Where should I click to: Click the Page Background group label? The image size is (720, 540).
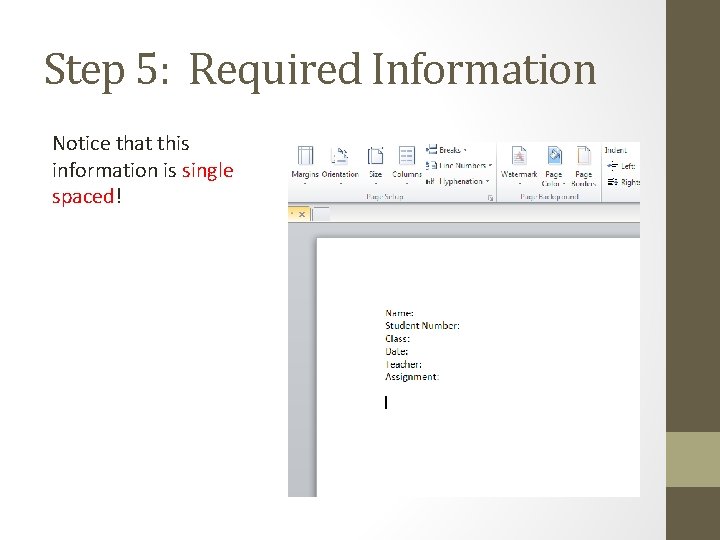(549, 197)
